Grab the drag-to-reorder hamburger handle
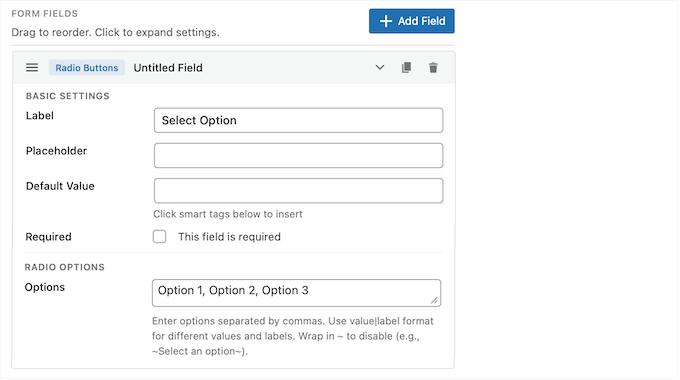The image size is (680, 380). pyautogui.click(x=32, y=68)
